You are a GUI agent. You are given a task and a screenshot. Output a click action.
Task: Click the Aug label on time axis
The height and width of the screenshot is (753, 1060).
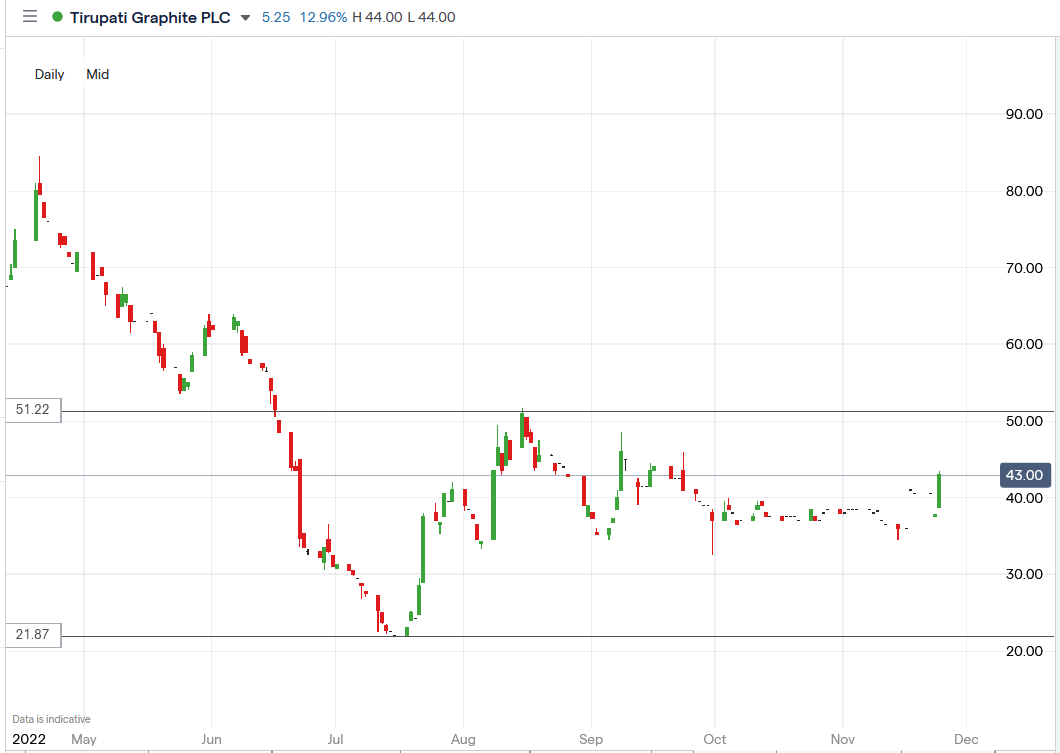[463, 739]
